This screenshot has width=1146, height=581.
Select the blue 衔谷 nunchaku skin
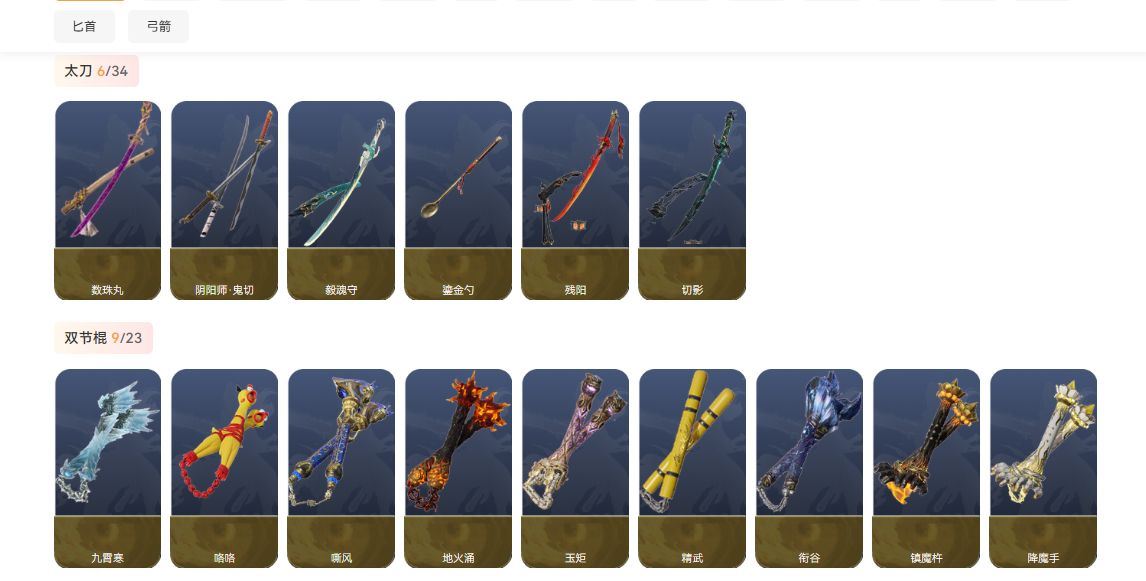[x=809, y=468]
